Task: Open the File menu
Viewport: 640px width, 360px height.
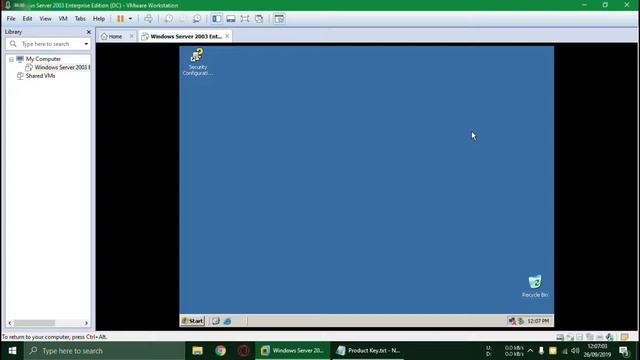Action: 11,19
